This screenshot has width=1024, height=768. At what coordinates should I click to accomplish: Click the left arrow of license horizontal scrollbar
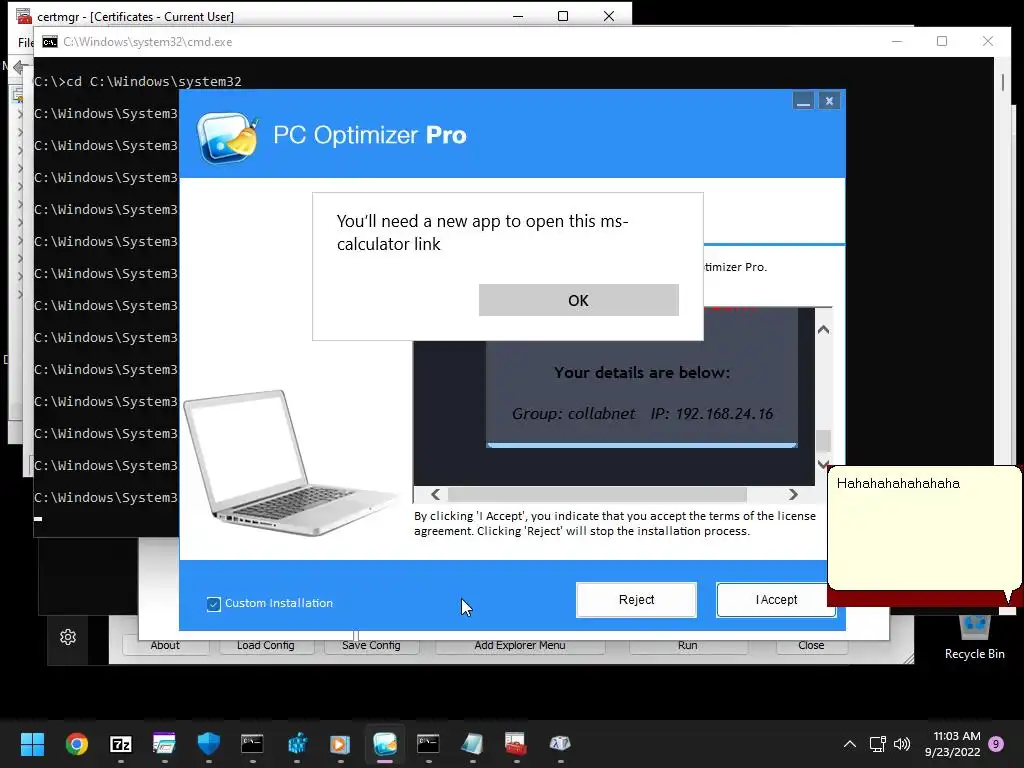click(x=436, y=494)
